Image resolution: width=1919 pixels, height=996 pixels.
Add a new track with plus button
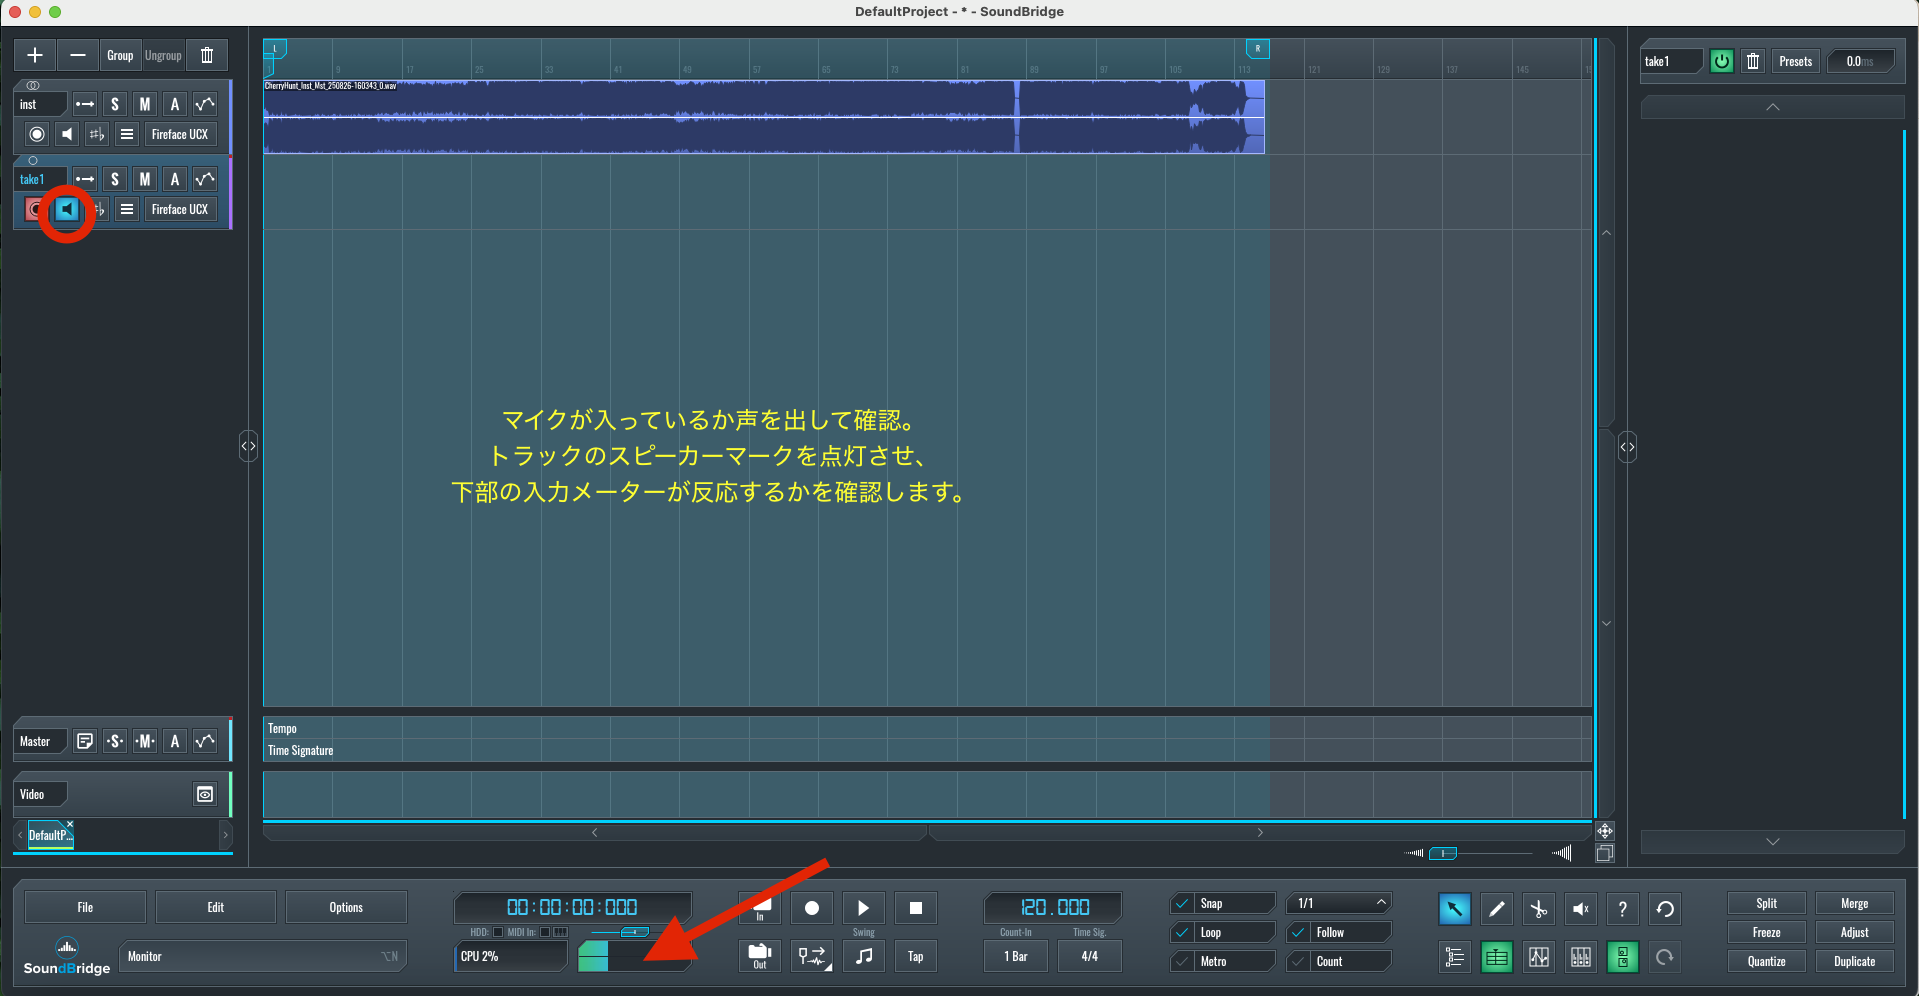point(35,55)
